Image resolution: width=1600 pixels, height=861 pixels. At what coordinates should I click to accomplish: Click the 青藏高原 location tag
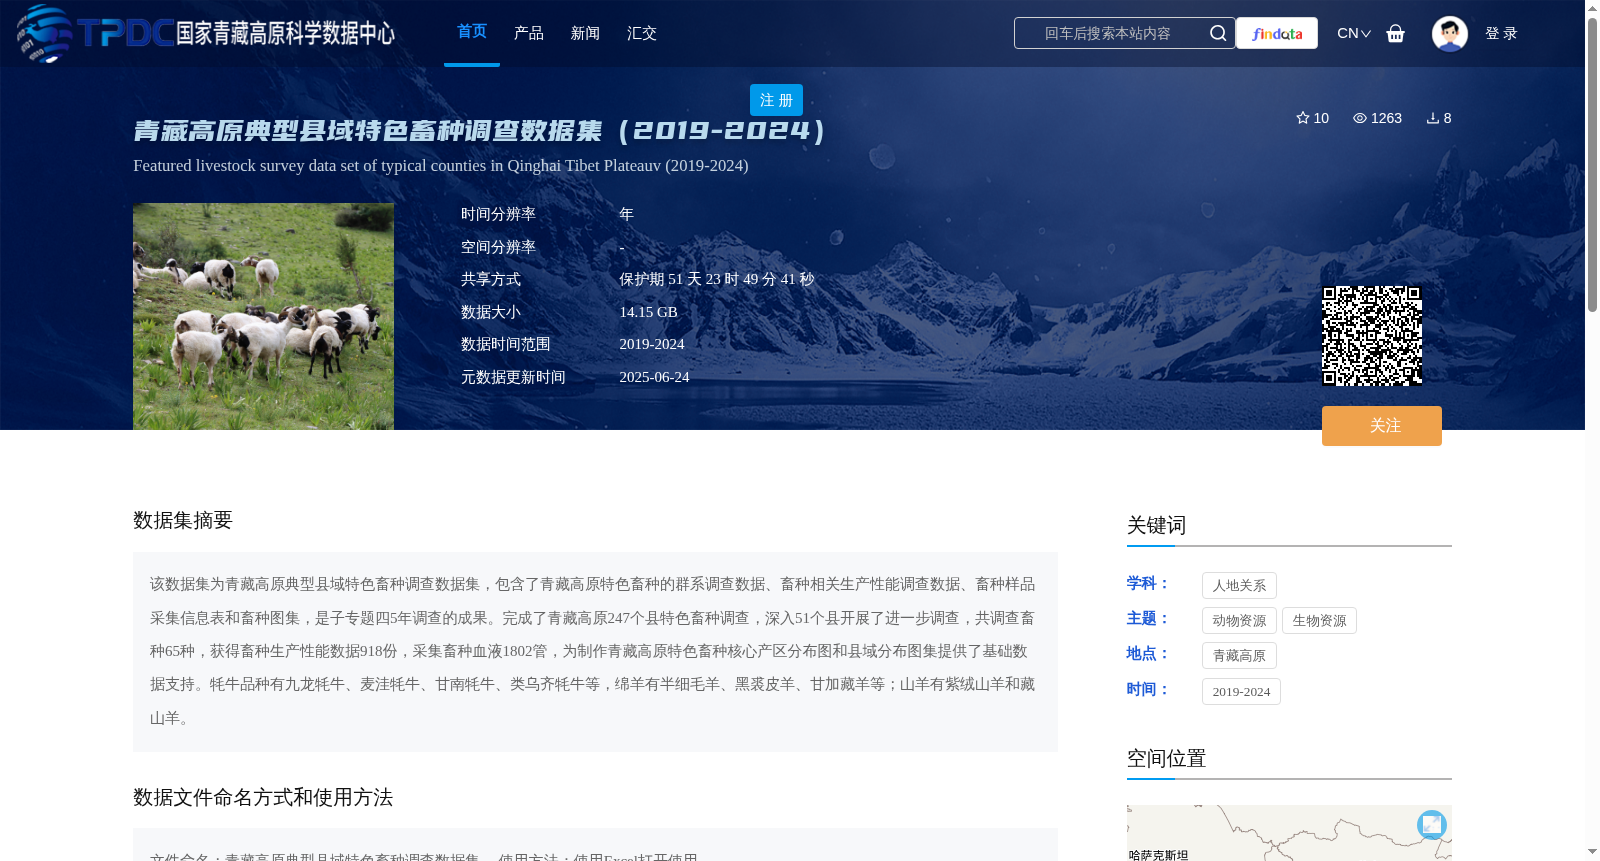[1239, 655]
